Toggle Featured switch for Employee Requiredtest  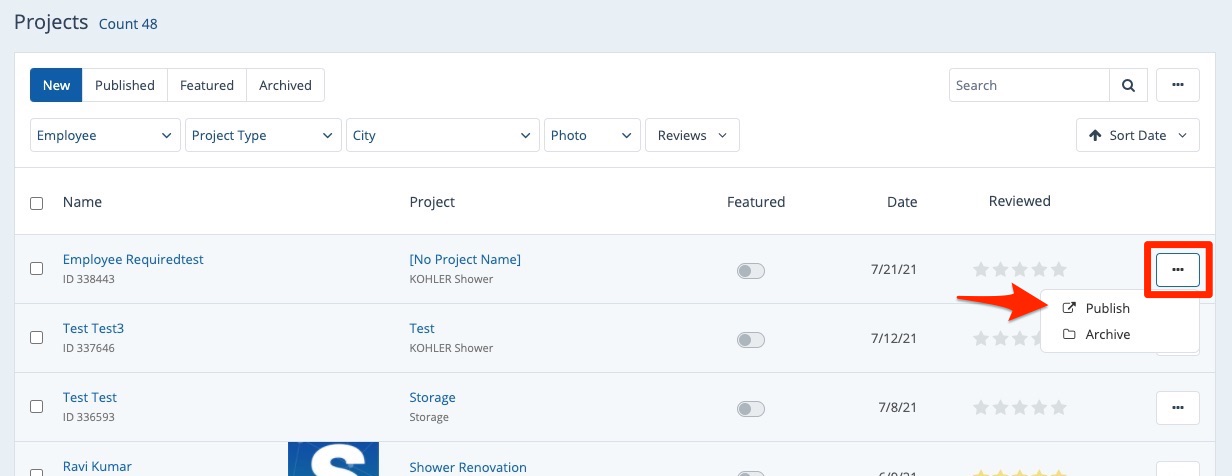click(x=750, y=271)
